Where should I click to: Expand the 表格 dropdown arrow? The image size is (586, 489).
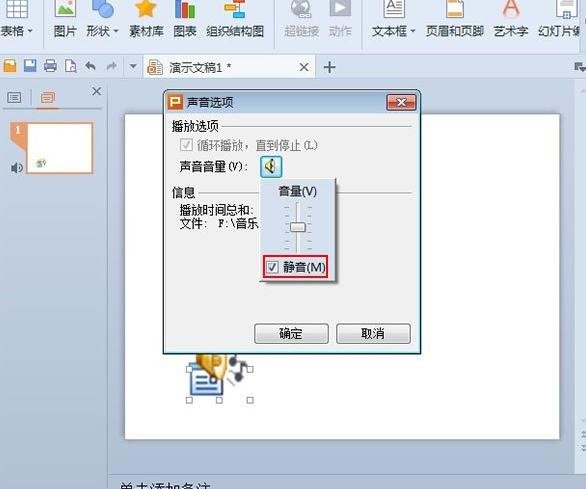tap(30, 31)
